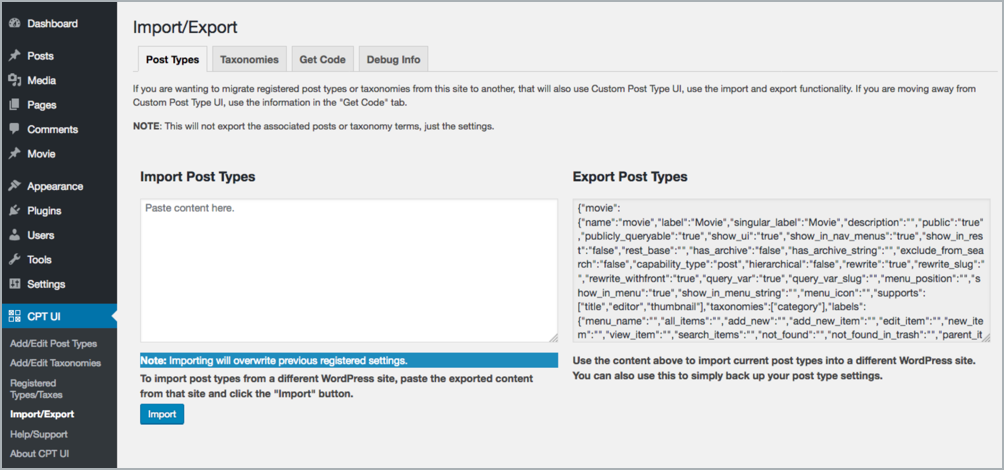The width and height of the screenshot is (1004, 470).
Task: Select the Debug Info tab
Action: point(394,60)
